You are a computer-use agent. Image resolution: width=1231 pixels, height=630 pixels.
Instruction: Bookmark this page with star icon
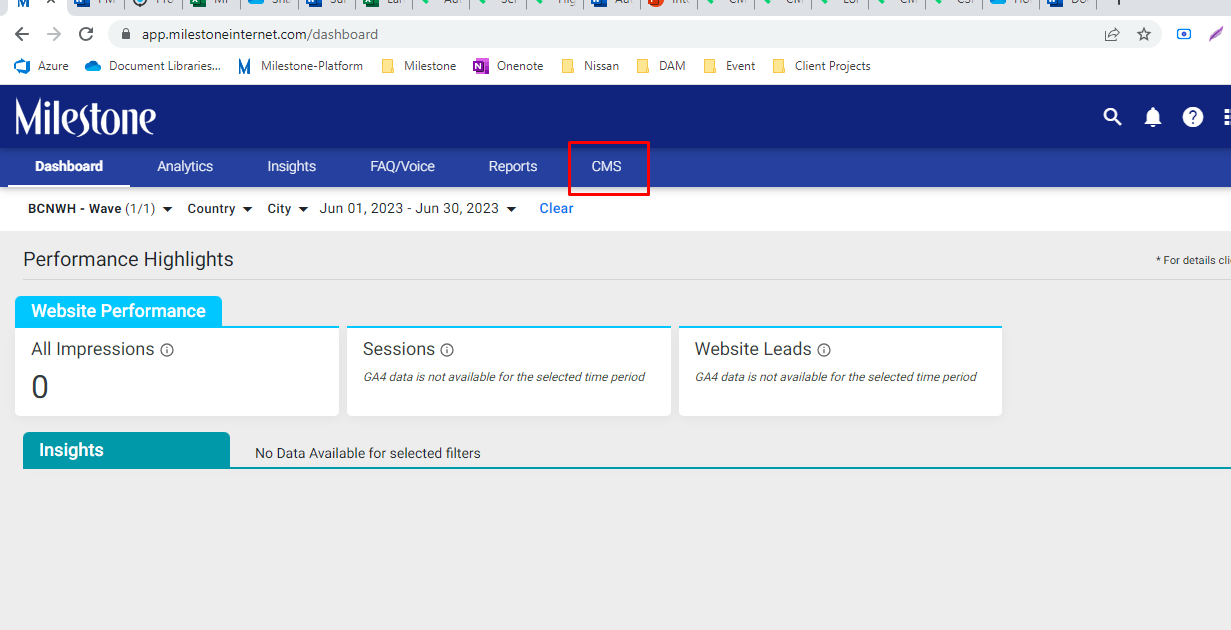coord(1144,34)
